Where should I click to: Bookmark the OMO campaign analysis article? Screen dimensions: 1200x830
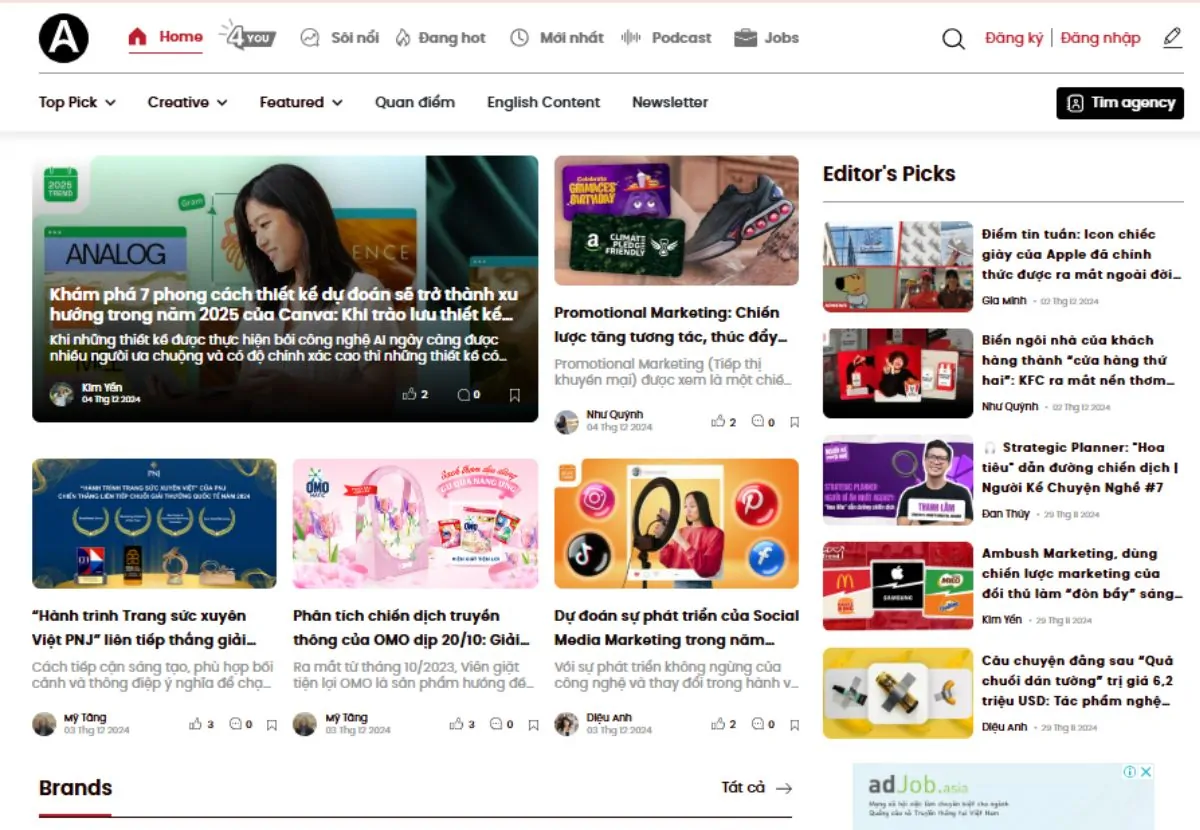coord(533,725)
